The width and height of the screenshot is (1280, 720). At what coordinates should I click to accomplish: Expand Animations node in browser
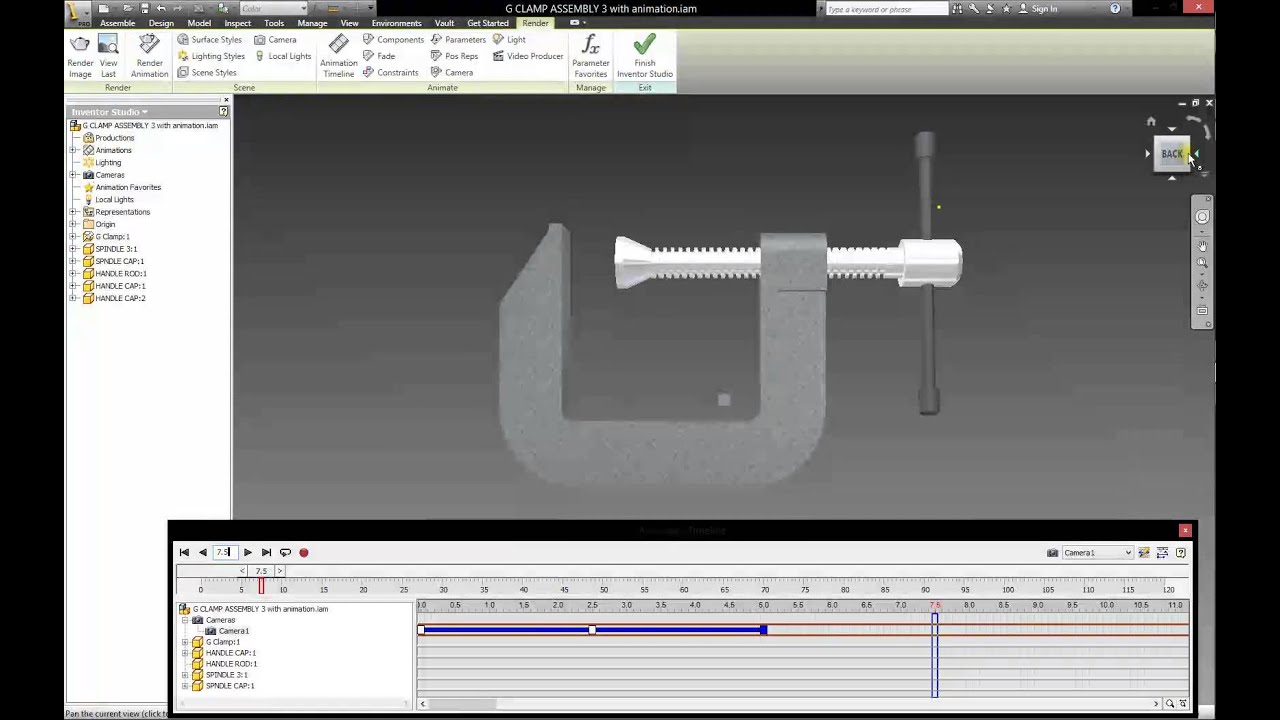point(74,150)
